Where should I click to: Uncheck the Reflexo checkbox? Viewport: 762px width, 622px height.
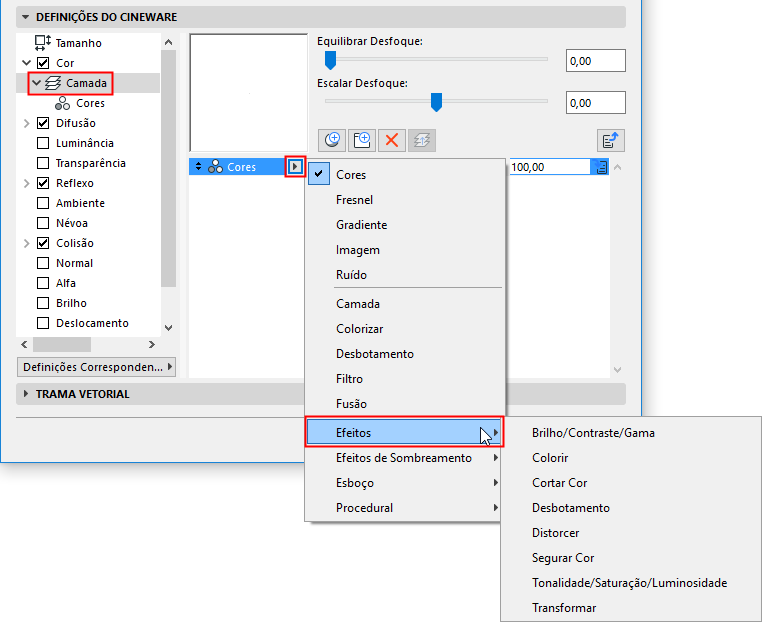[x=43, y=183]
